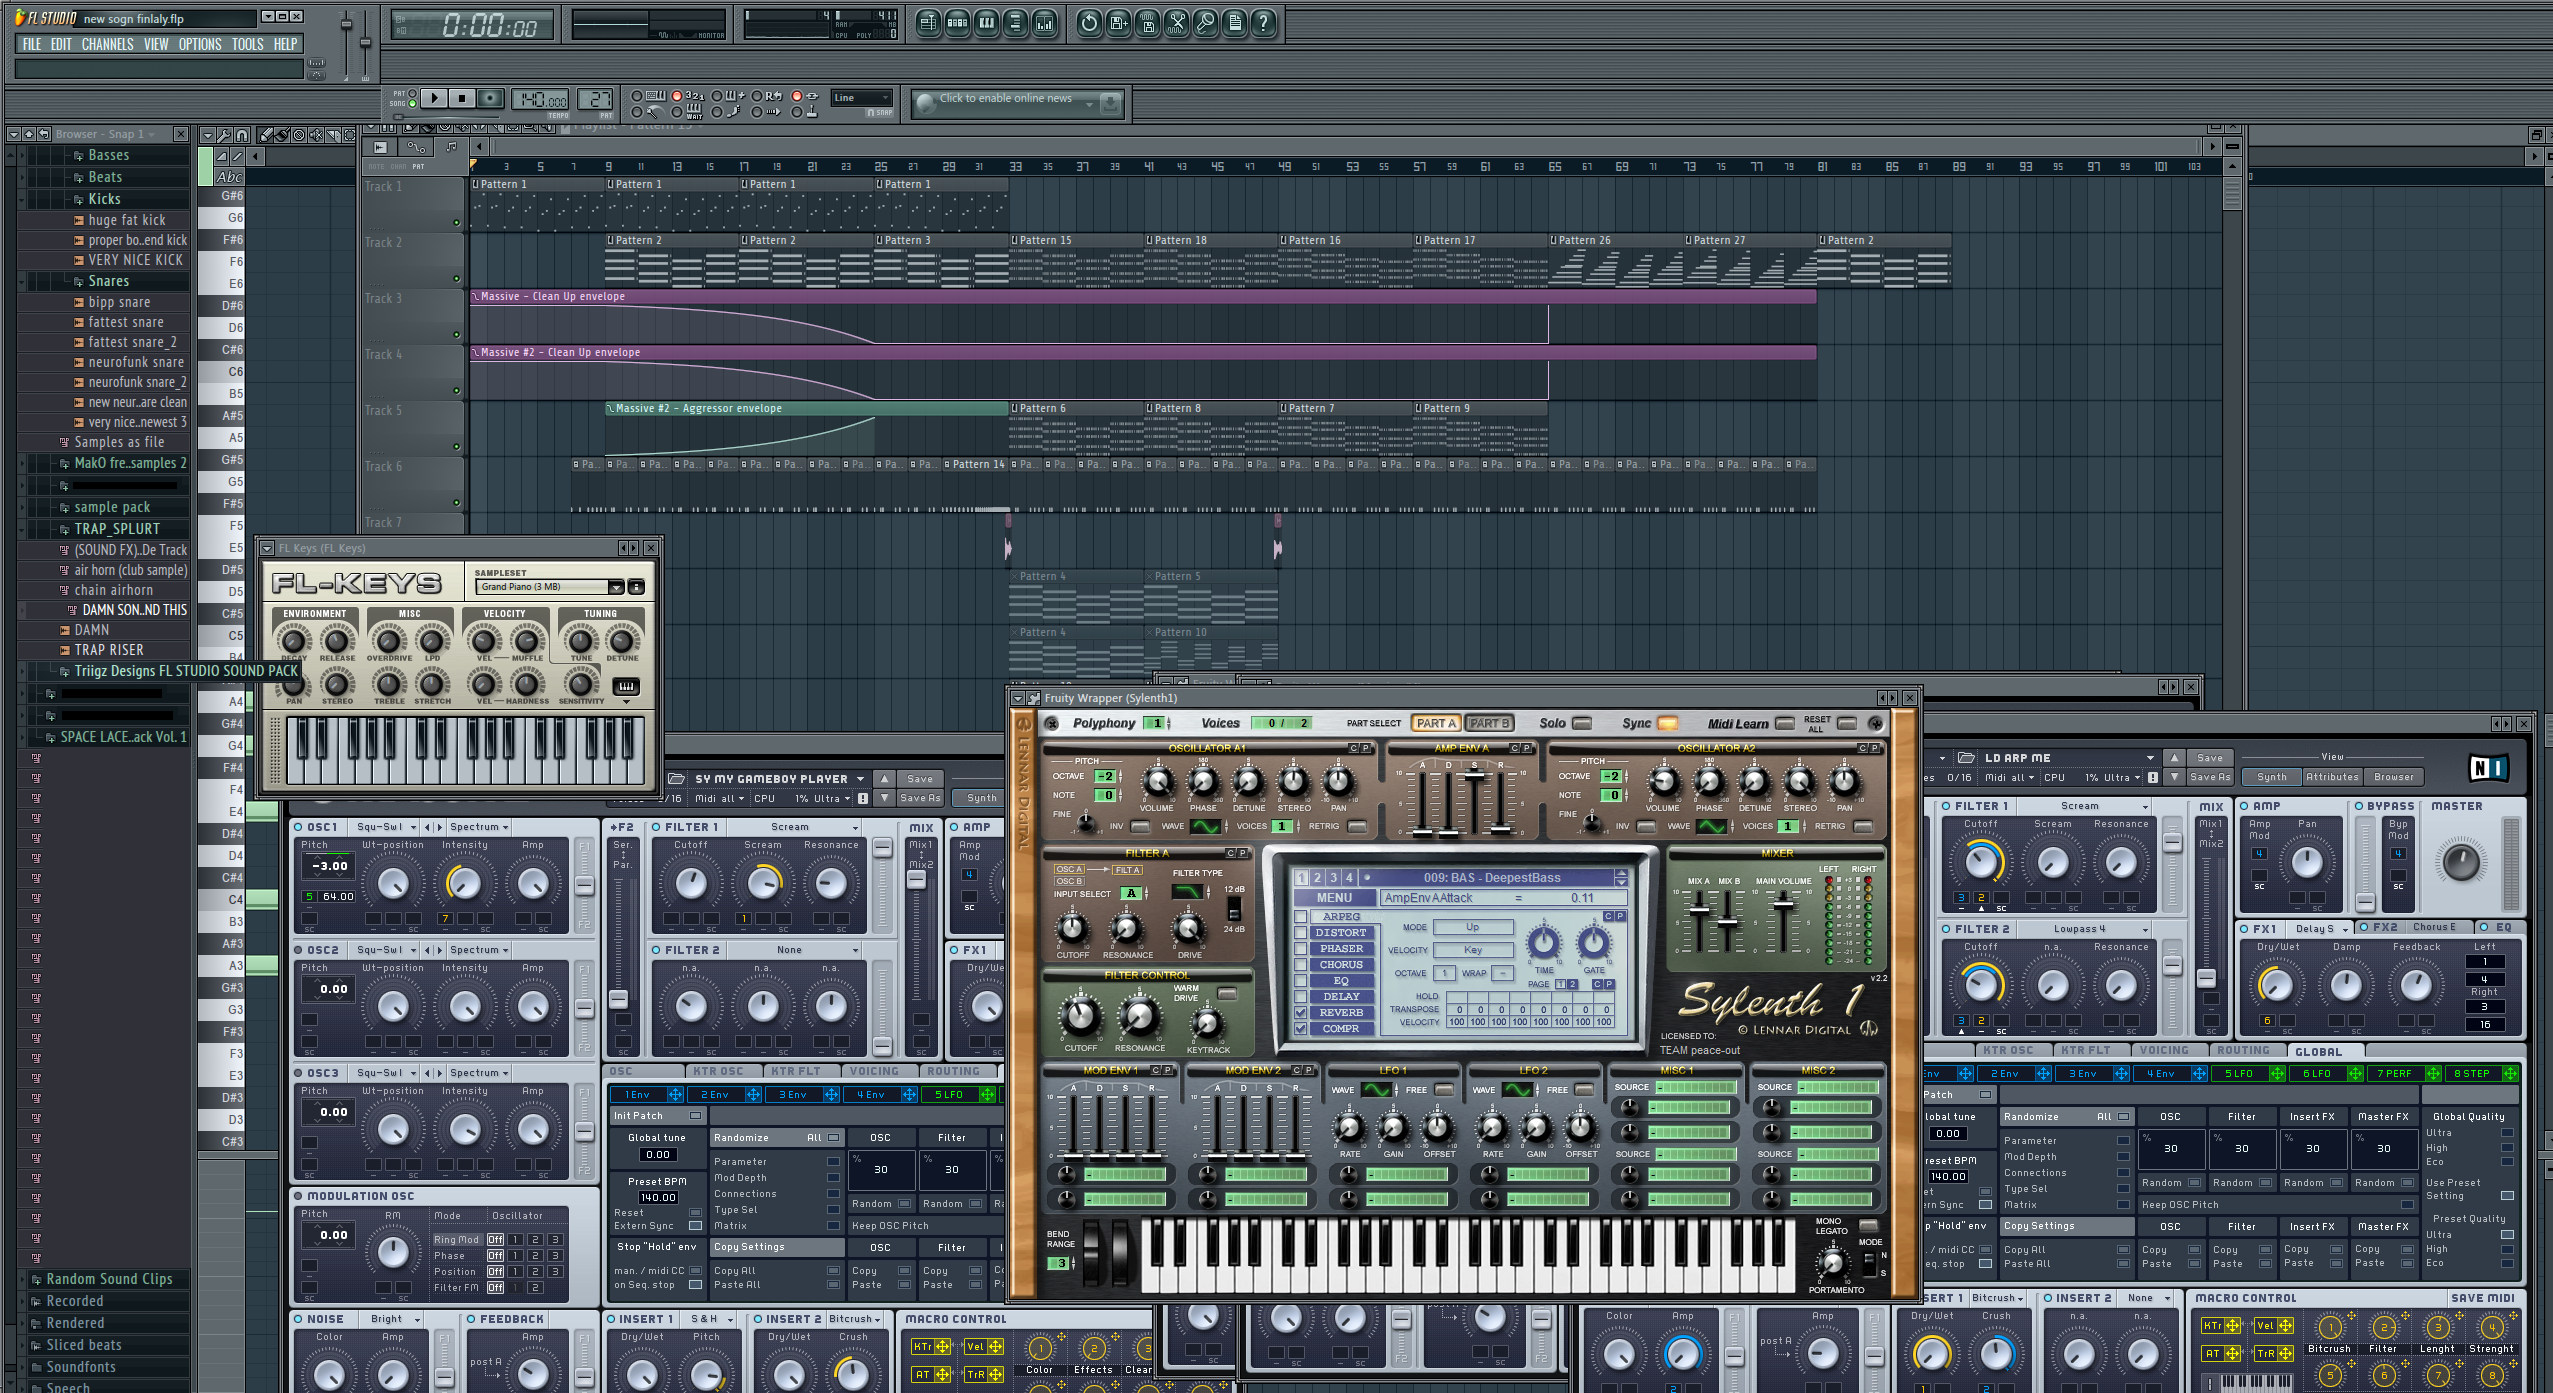The width and height of the screenshot is (2553, 1393).
Task: Click the keyboard icon in FL Keys
Action: coord(626,686)
